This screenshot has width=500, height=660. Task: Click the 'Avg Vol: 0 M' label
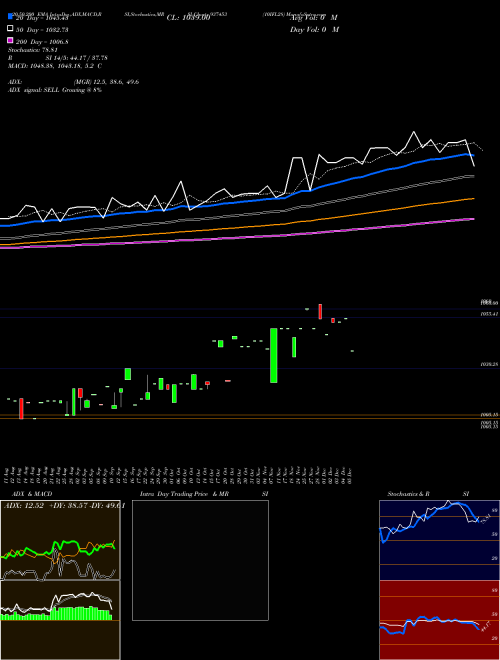314,18
